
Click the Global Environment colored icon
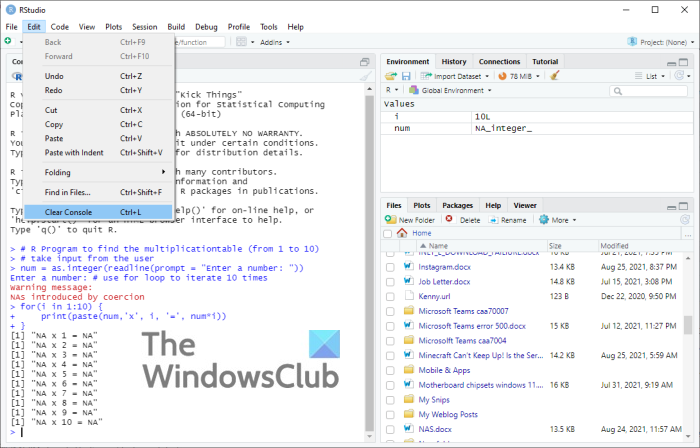point(413,90)
